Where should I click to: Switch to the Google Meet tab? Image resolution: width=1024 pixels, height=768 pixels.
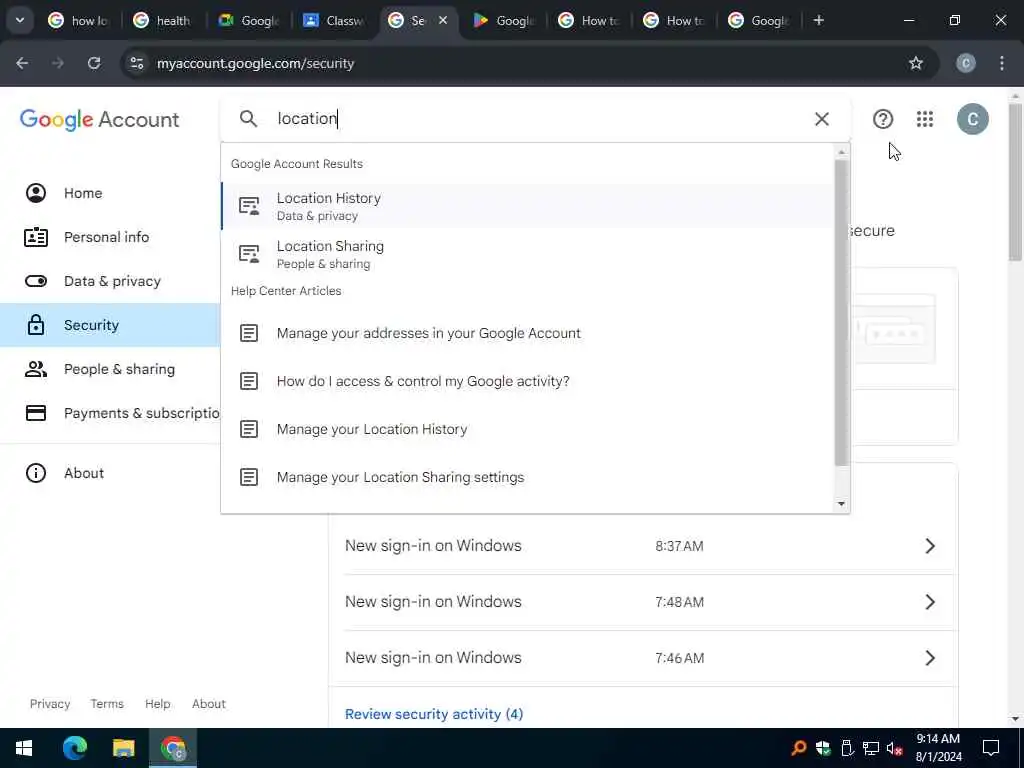248,20
